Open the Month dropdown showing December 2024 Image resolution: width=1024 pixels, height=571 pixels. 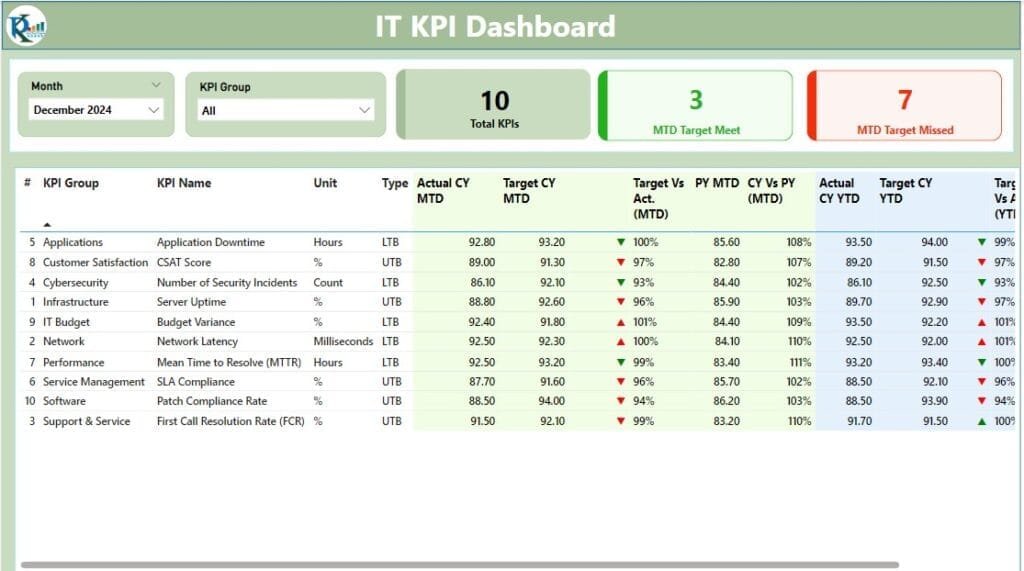click(x=96, y=110)
